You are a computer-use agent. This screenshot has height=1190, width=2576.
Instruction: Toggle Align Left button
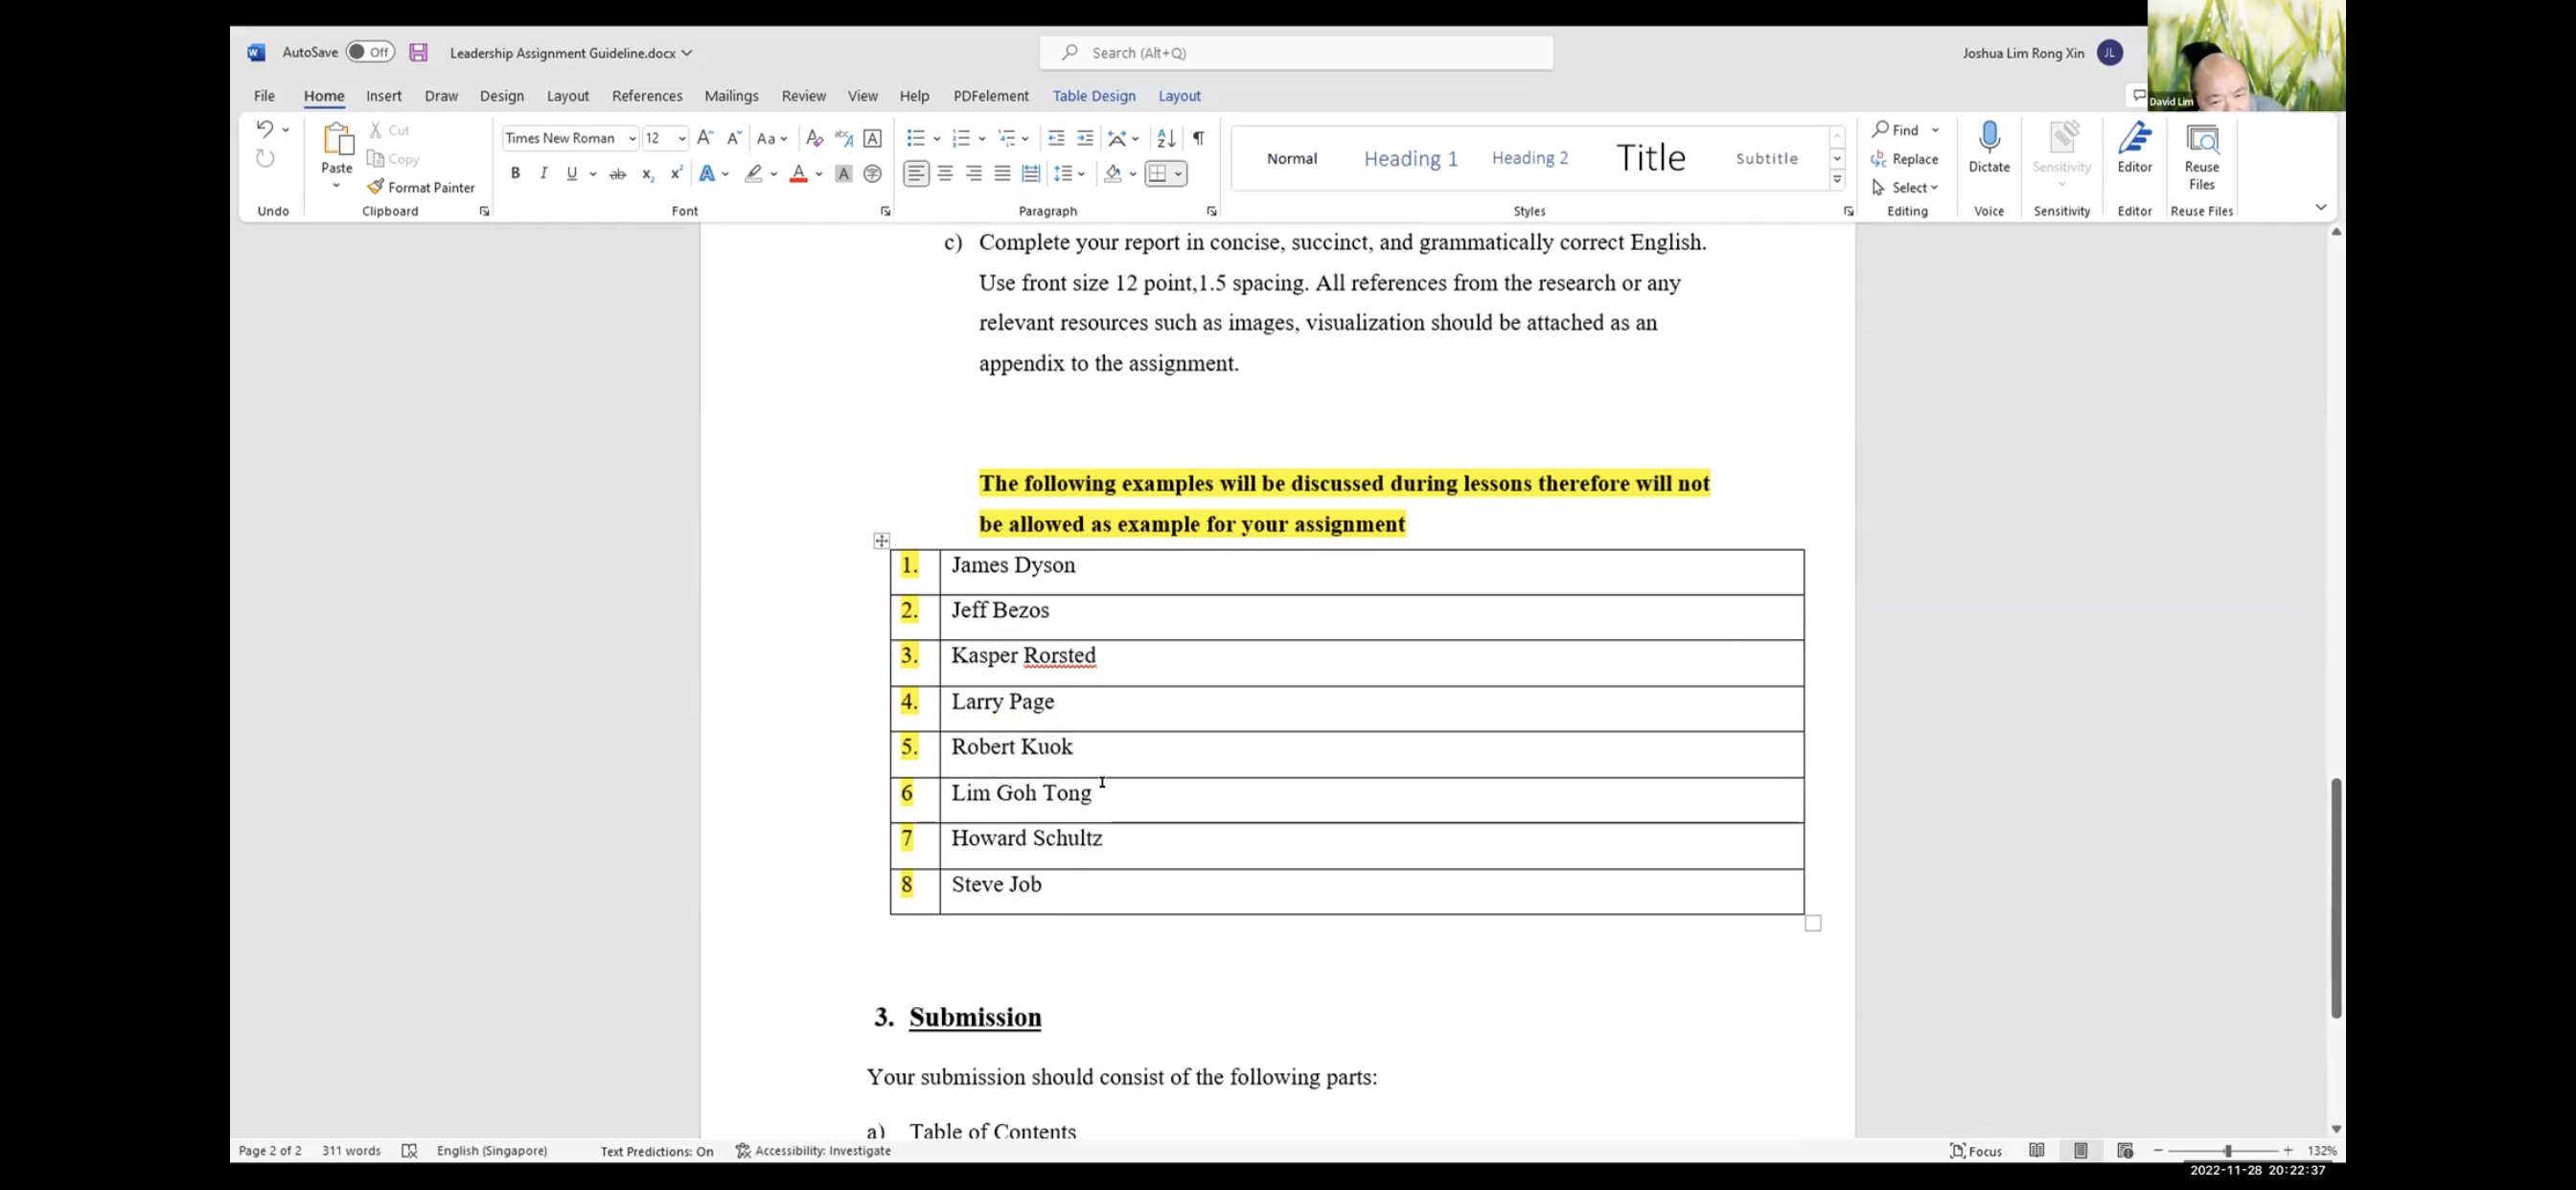click(x=916, y=174)
